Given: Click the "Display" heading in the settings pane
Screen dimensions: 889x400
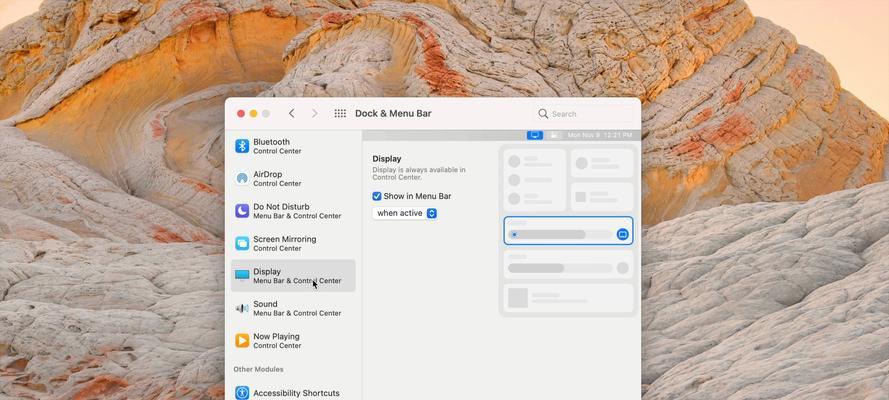Looking at the screenshot, I should click(388, 159).
